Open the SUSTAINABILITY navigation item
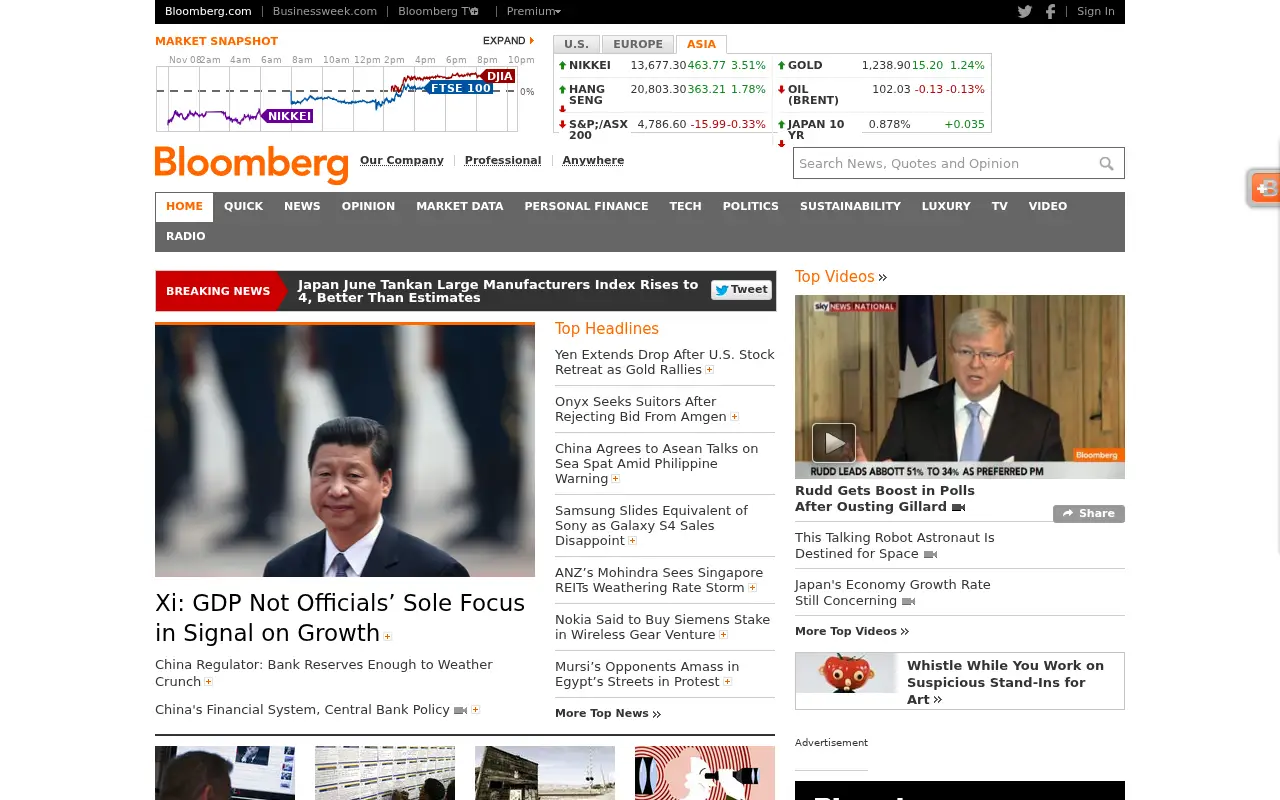This screenshot has width=1280, height=800. 850,207
